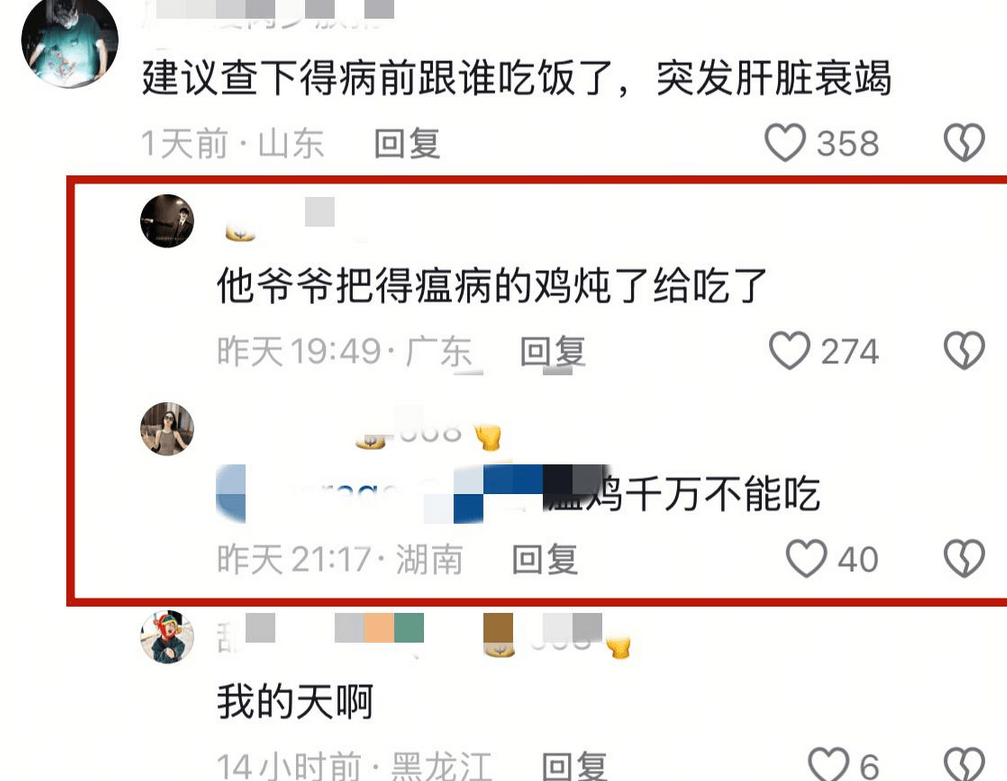Open the dark avatar of the Guangdong commenter

167,221
